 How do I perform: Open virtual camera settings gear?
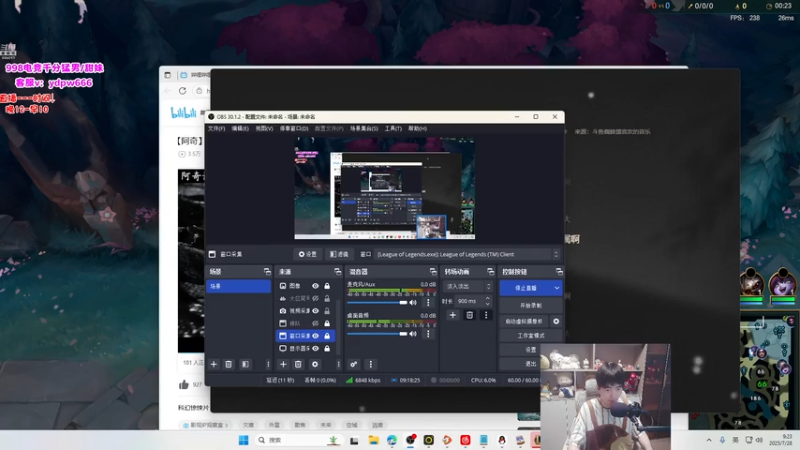[556, 321]
